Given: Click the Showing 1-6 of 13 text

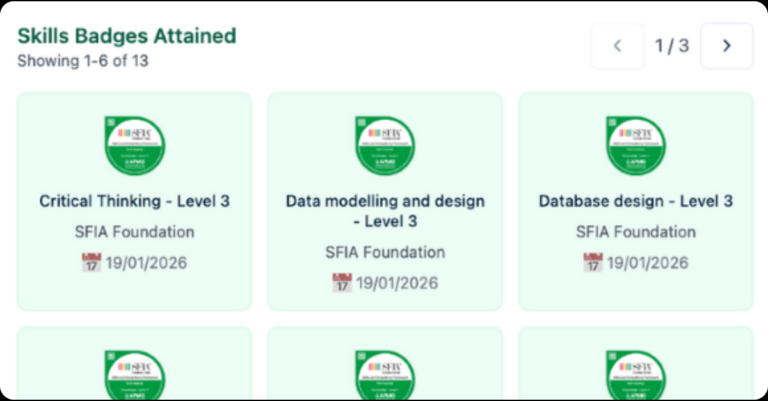Looking at the screenshot, I should 83,61.
